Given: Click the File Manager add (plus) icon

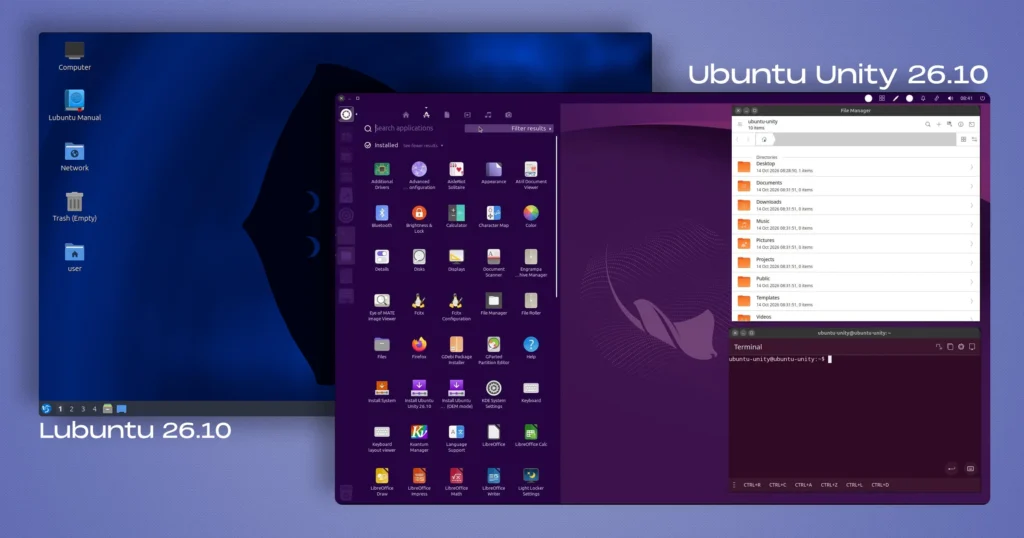Looking at the screenshot, I should [938, 124].
